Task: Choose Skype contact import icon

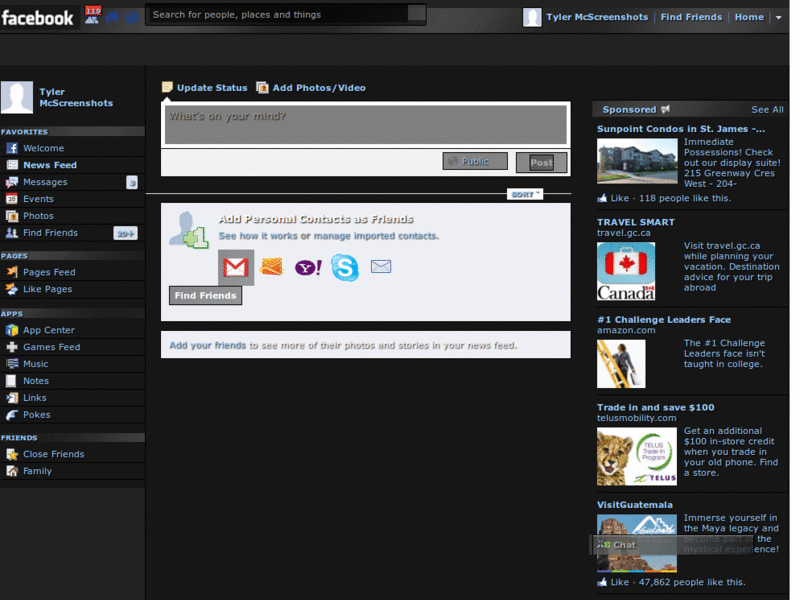Action: pos(345,267)
